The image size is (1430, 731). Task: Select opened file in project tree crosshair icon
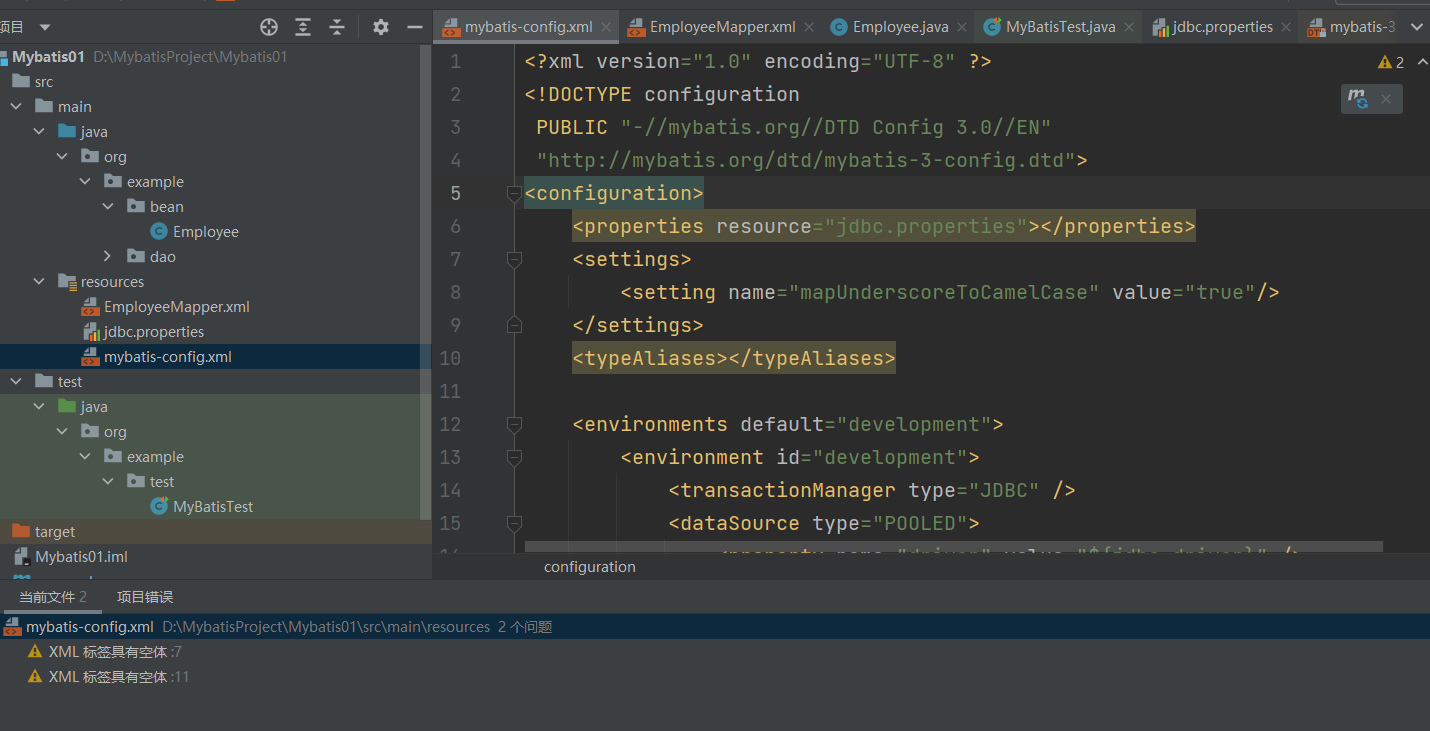(268, 26)
